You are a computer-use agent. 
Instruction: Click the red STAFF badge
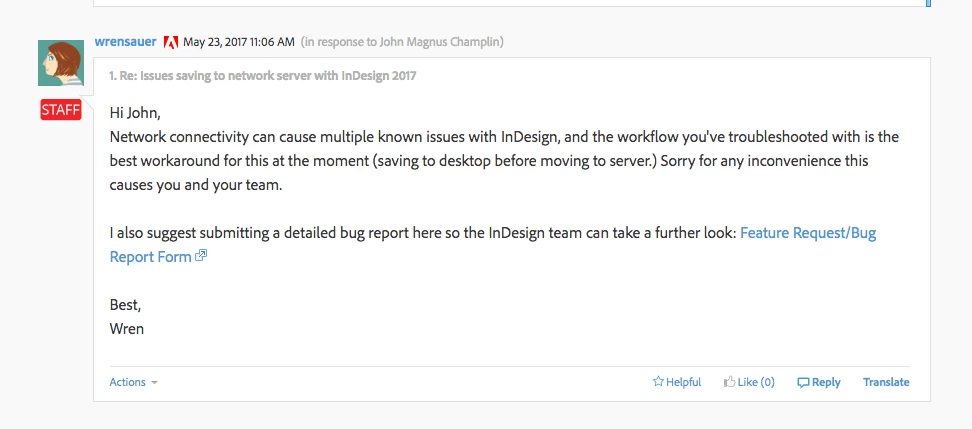[x=61, y=110]
